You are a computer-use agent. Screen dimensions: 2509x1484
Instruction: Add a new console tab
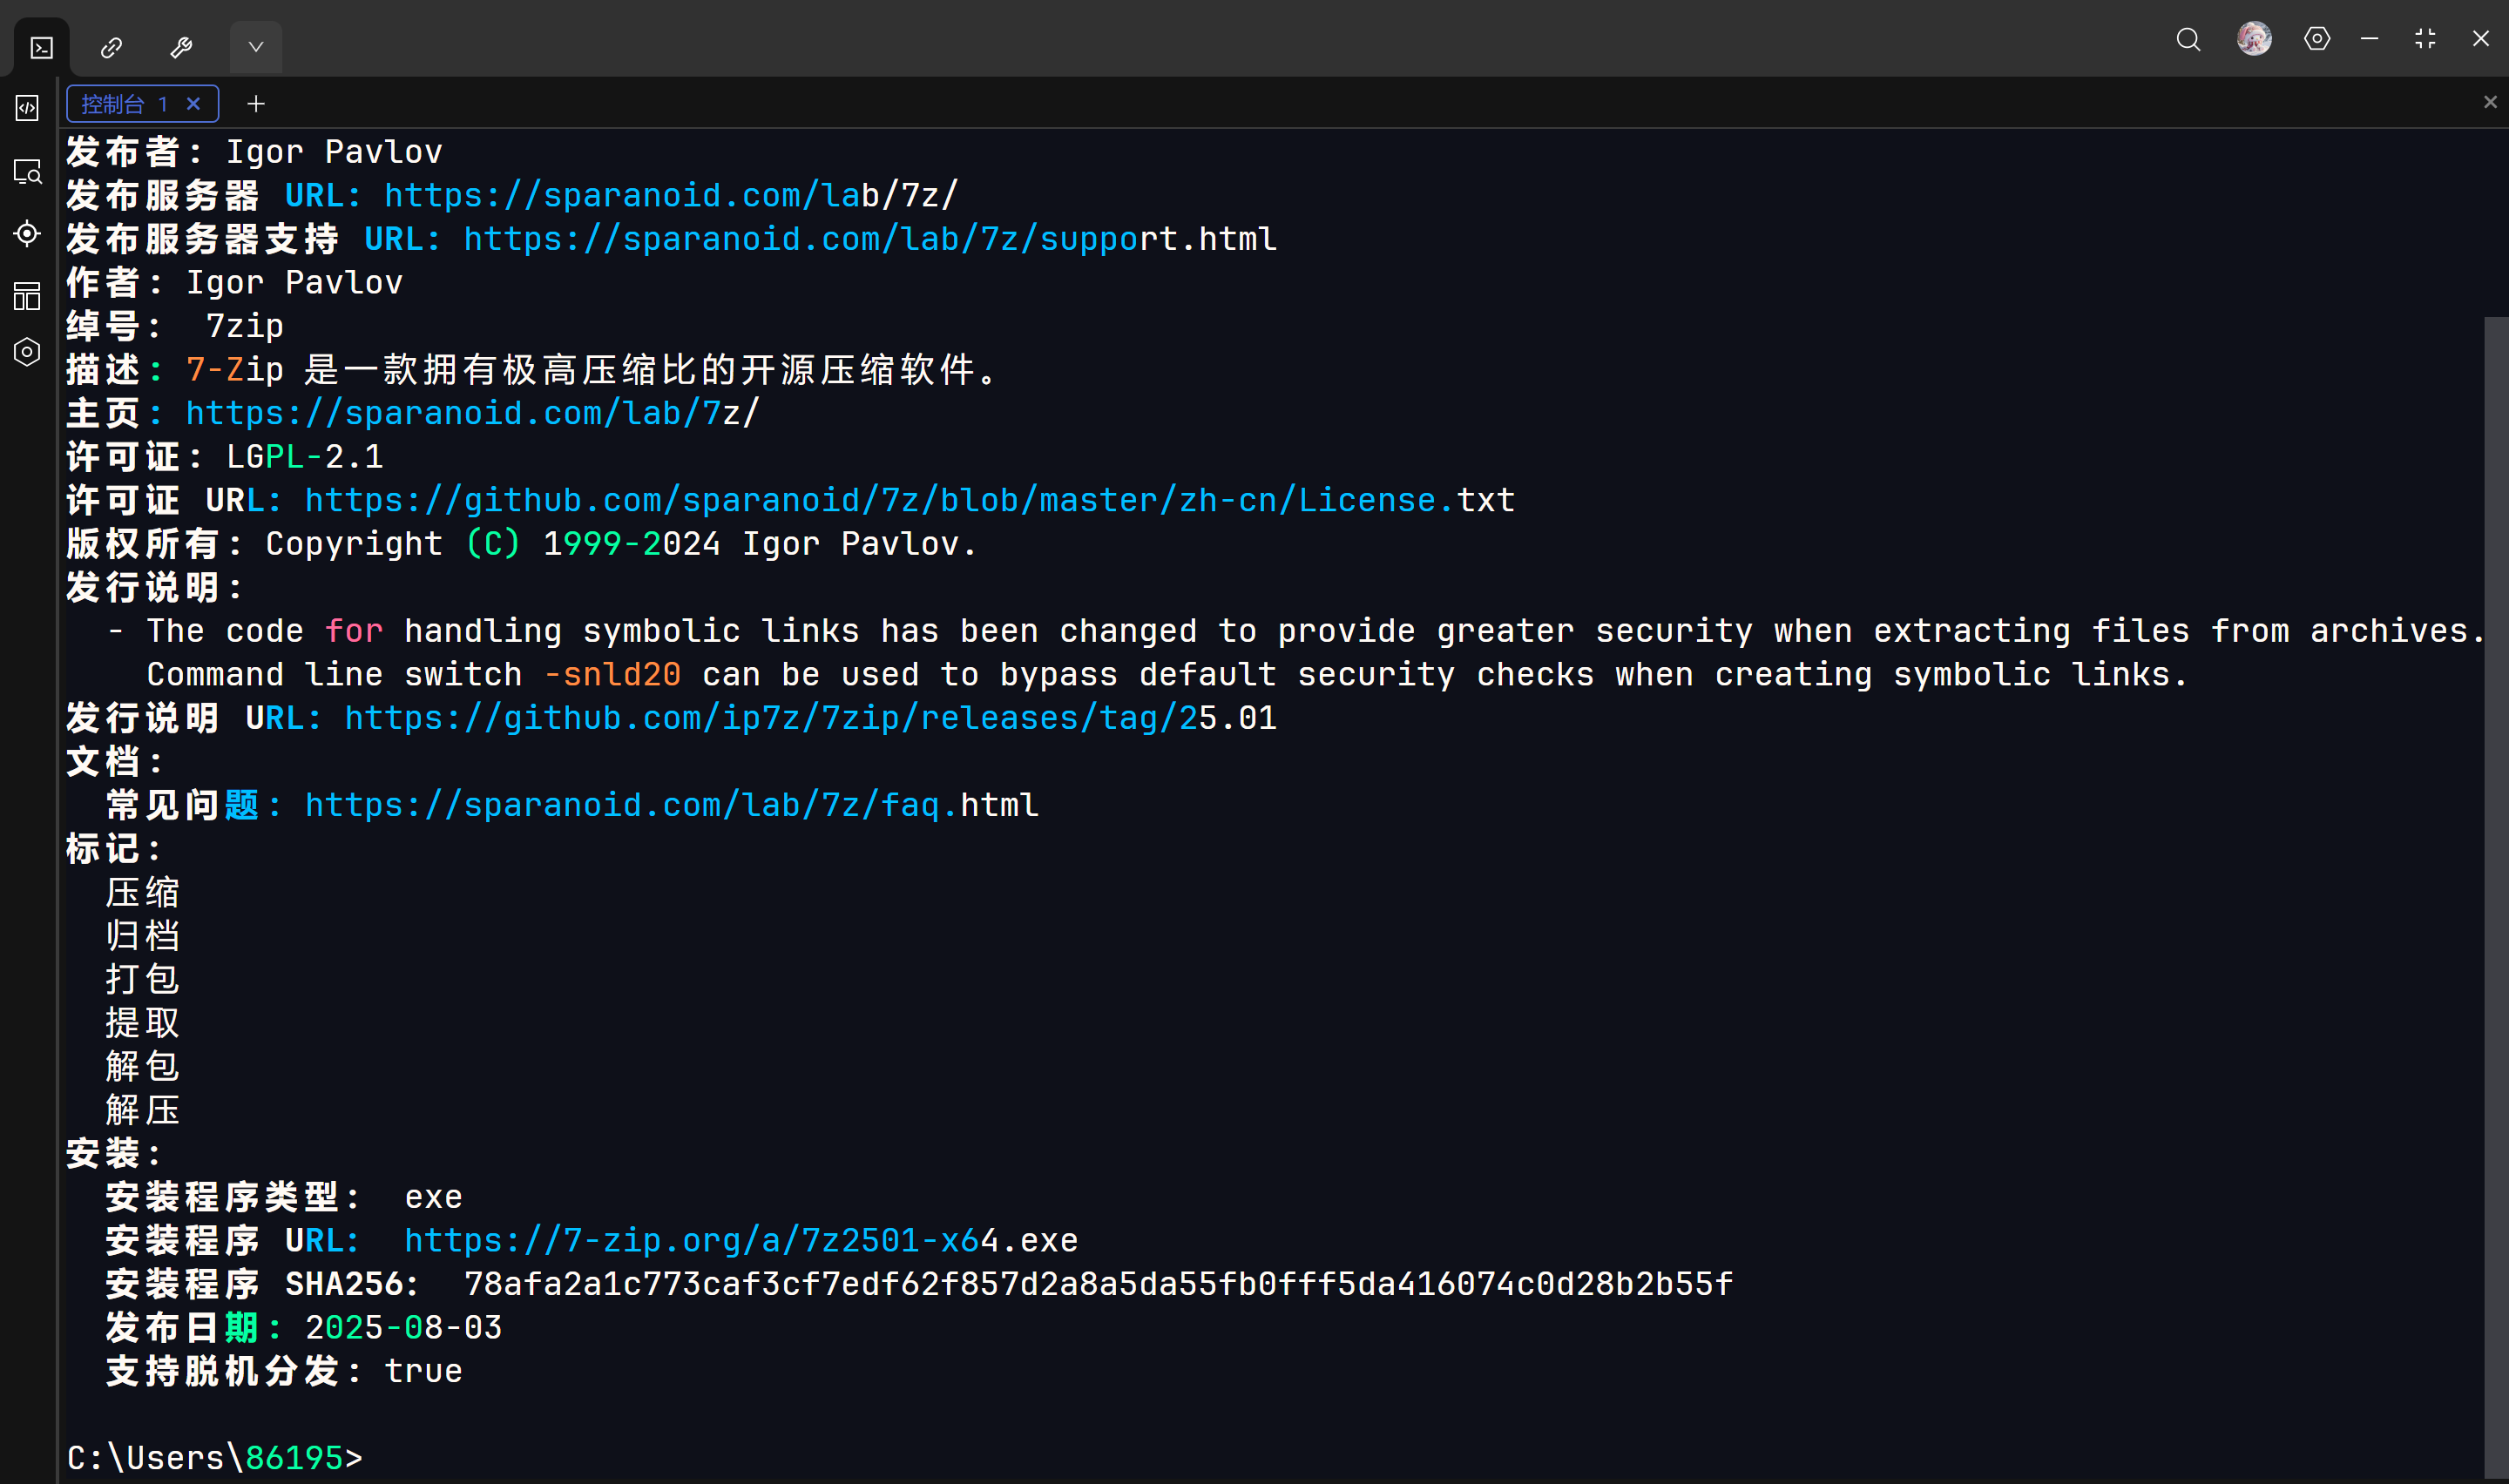(x=256, y=104)
